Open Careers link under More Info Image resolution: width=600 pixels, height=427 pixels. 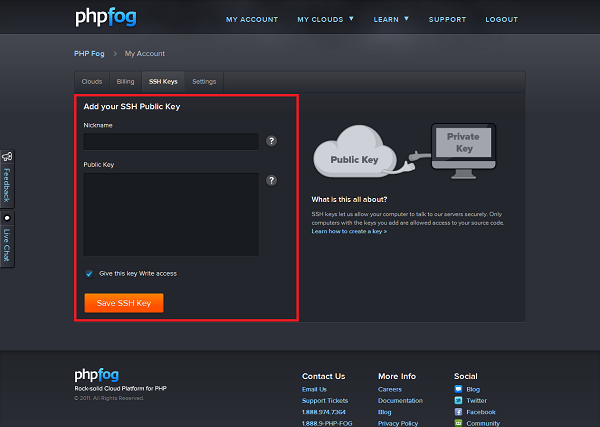coord(390,389)
